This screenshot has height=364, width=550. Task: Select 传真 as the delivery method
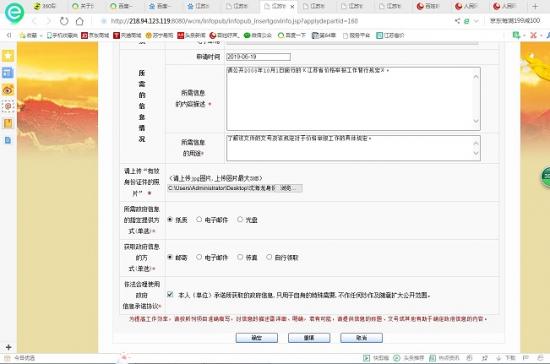point(240,257)
